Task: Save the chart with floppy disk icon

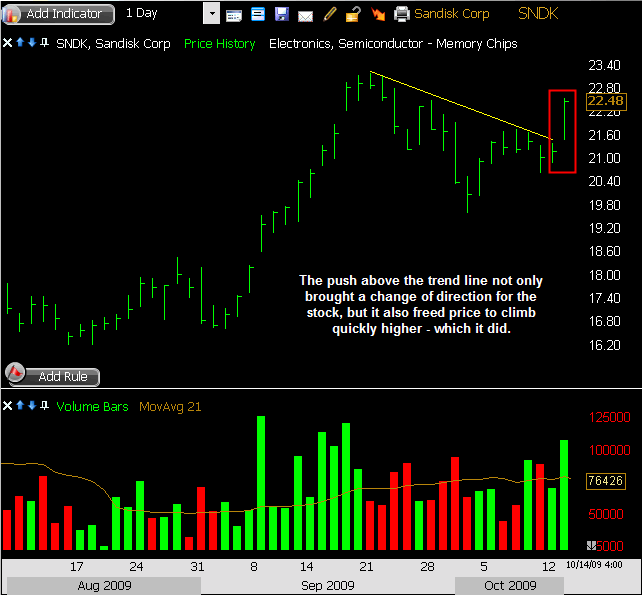Action: 282,14
